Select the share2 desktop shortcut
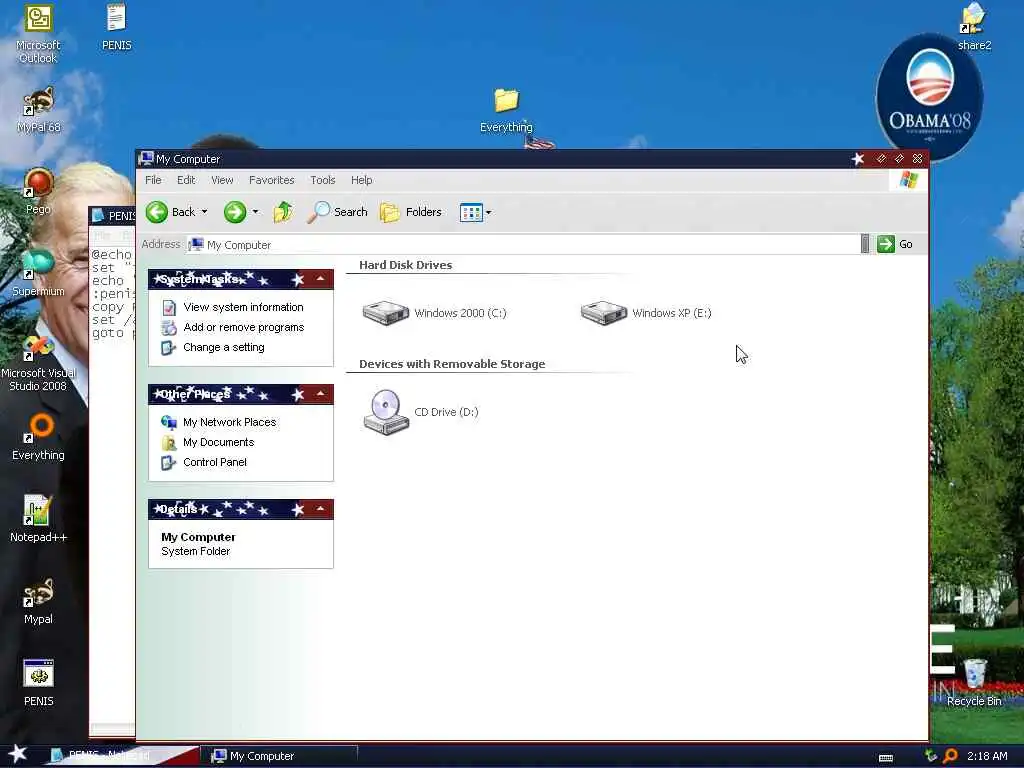 (974, 27)
